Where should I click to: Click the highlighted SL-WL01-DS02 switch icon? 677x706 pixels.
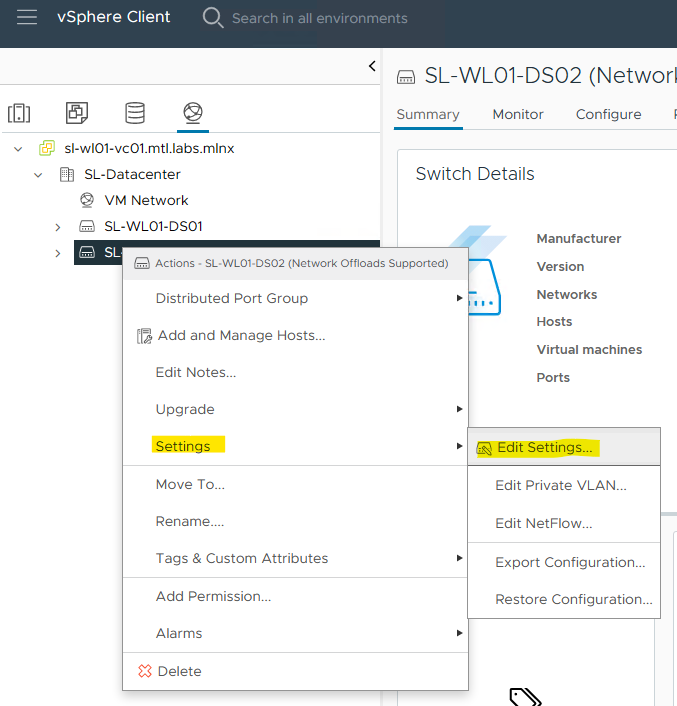click(87, 253)
